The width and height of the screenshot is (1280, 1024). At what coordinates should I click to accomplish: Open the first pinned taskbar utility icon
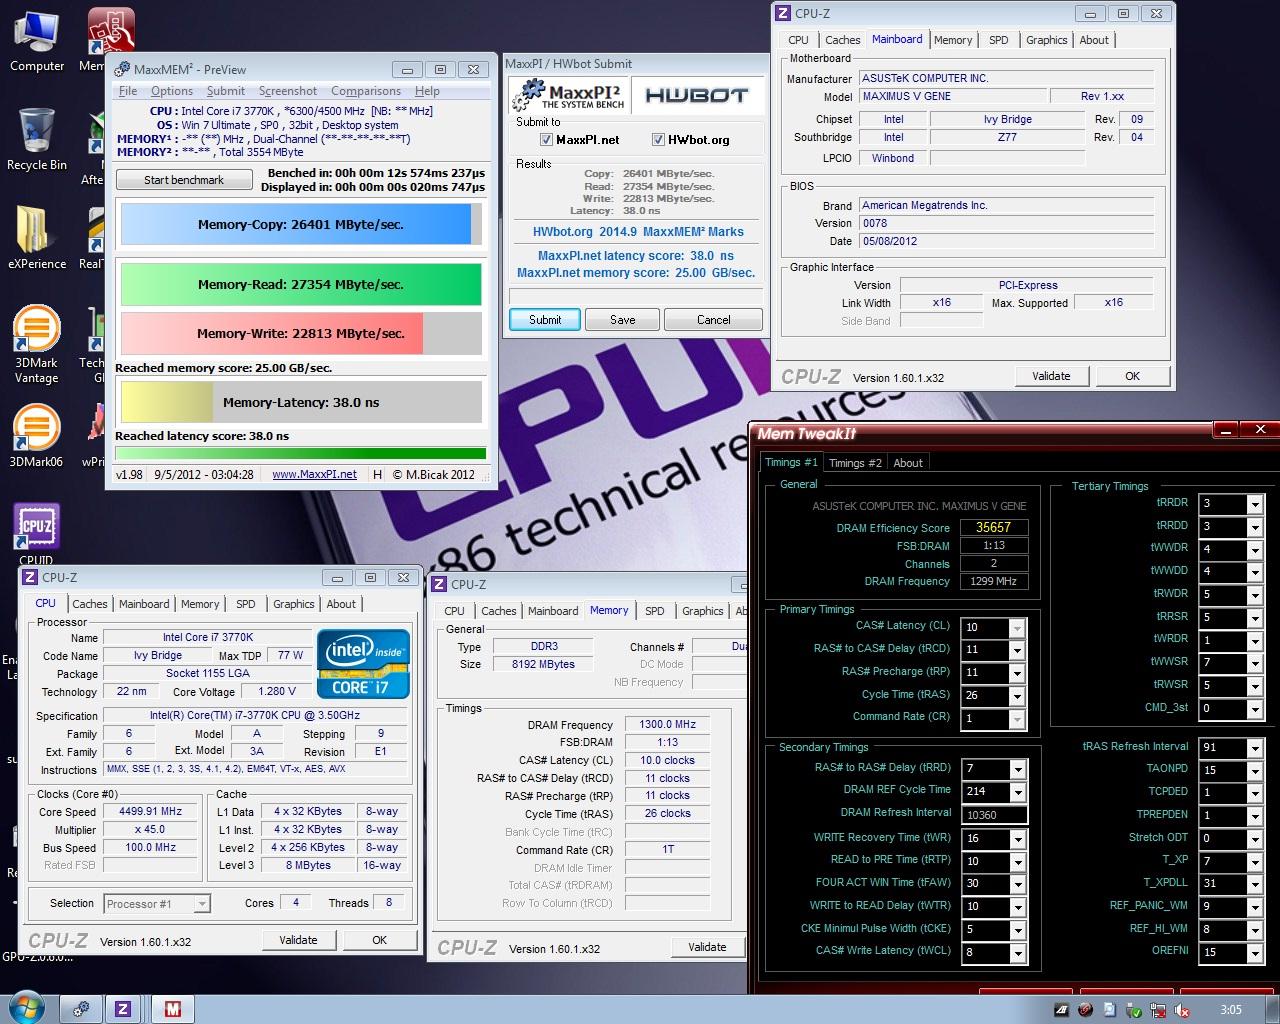(x=82, y=1009)
